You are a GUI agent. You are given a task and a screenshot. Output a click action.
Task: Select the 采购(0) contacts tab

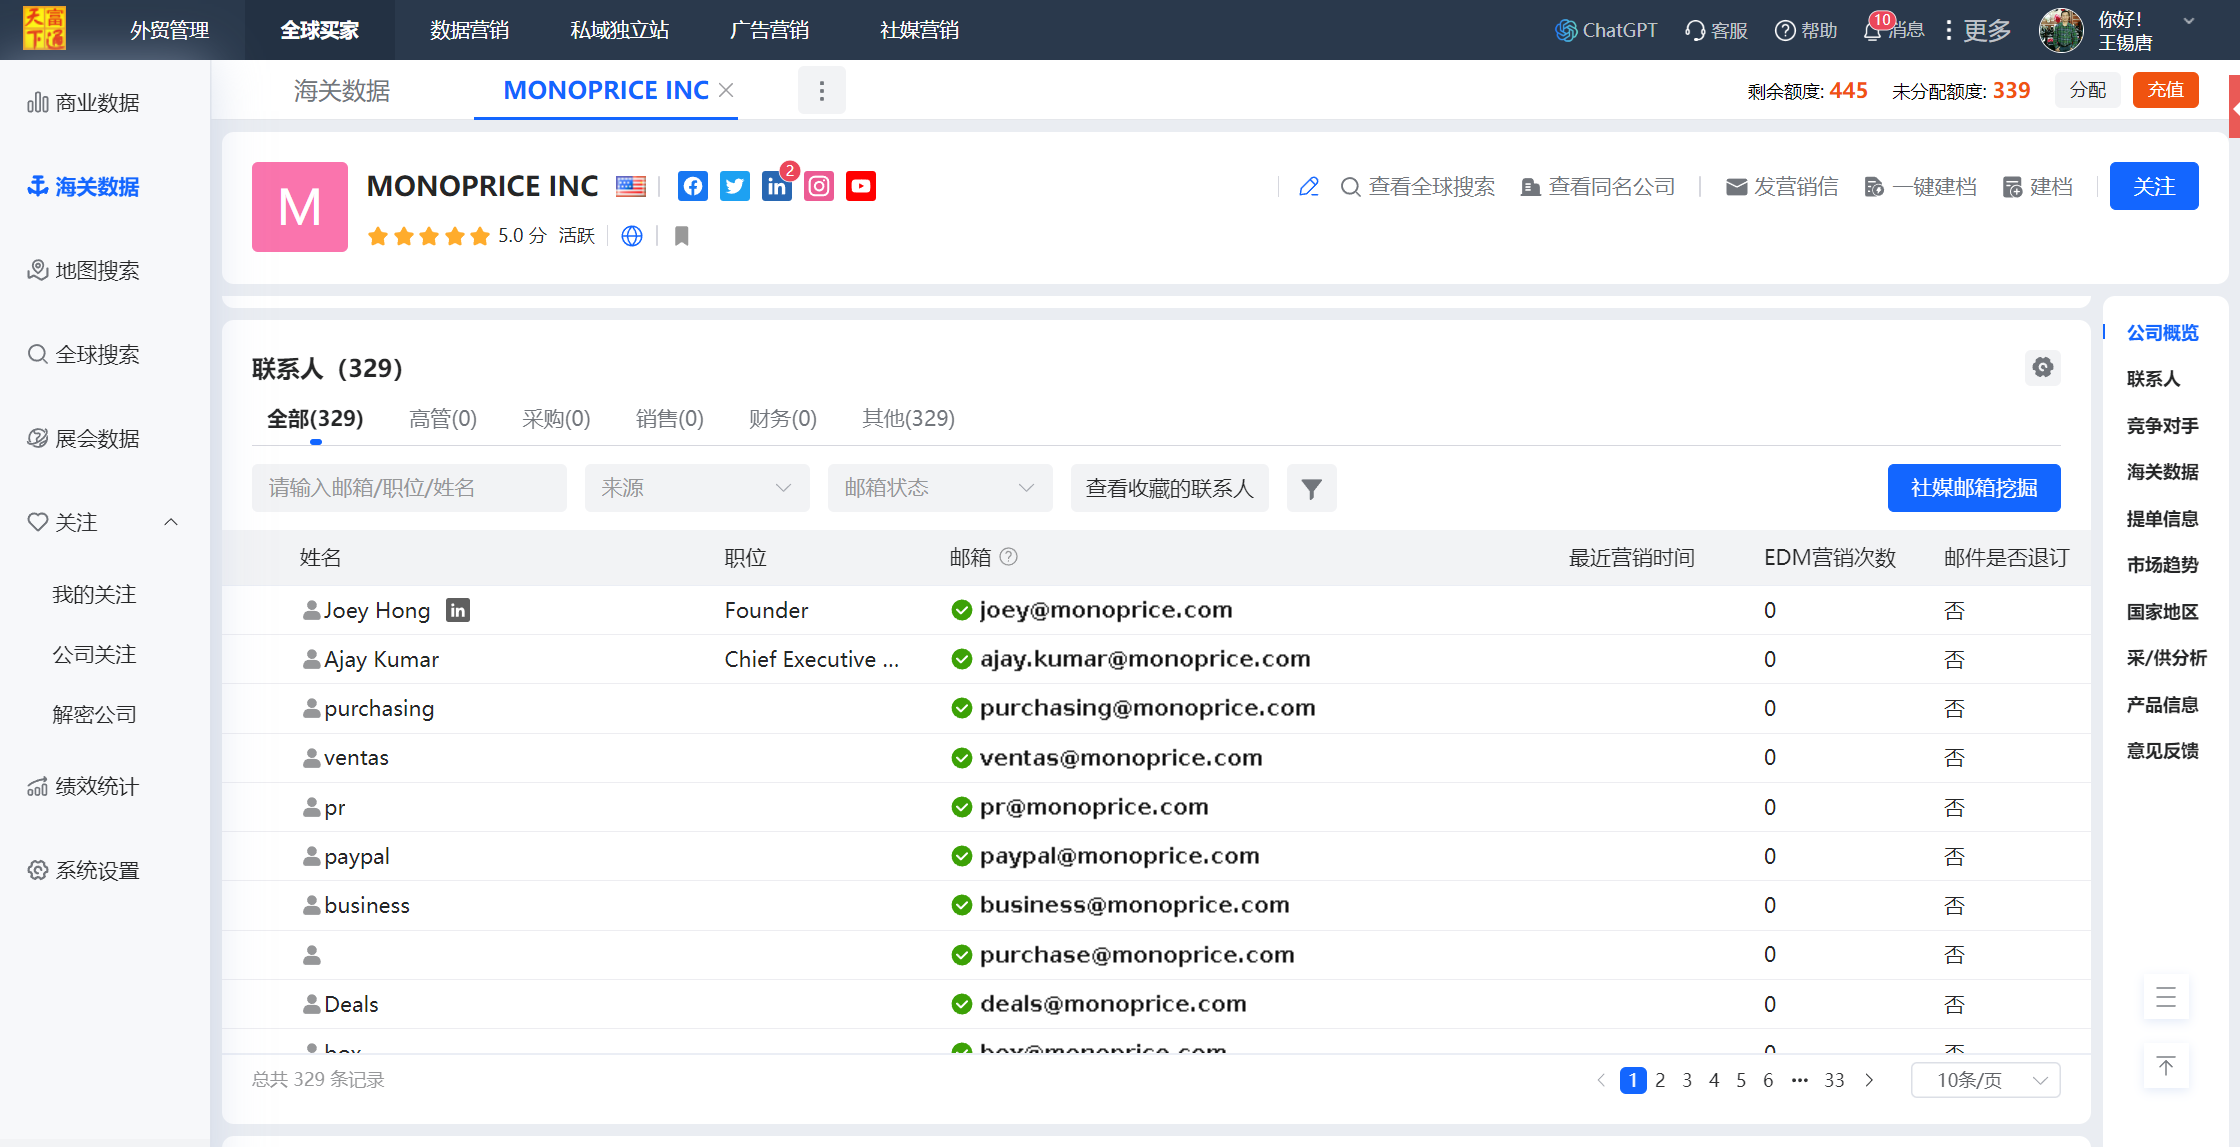click(556, 418)
